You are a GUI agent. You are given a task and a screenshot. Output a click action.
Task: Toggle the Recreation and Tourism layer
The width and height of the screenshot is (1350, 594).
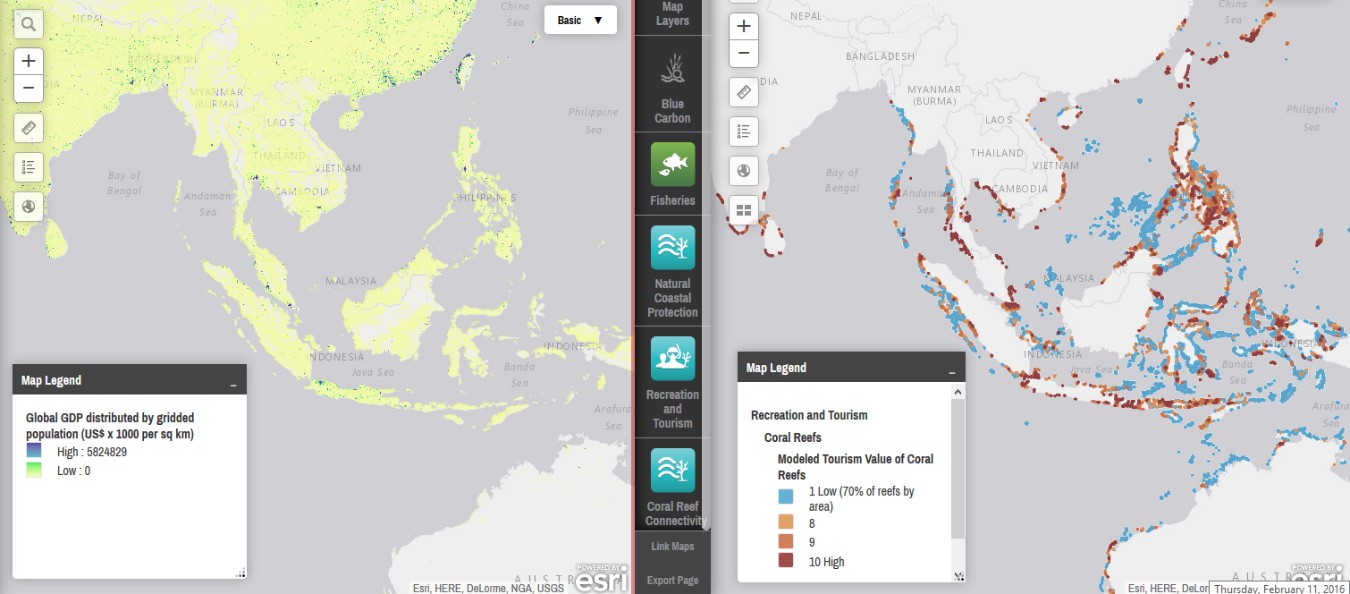672,359
